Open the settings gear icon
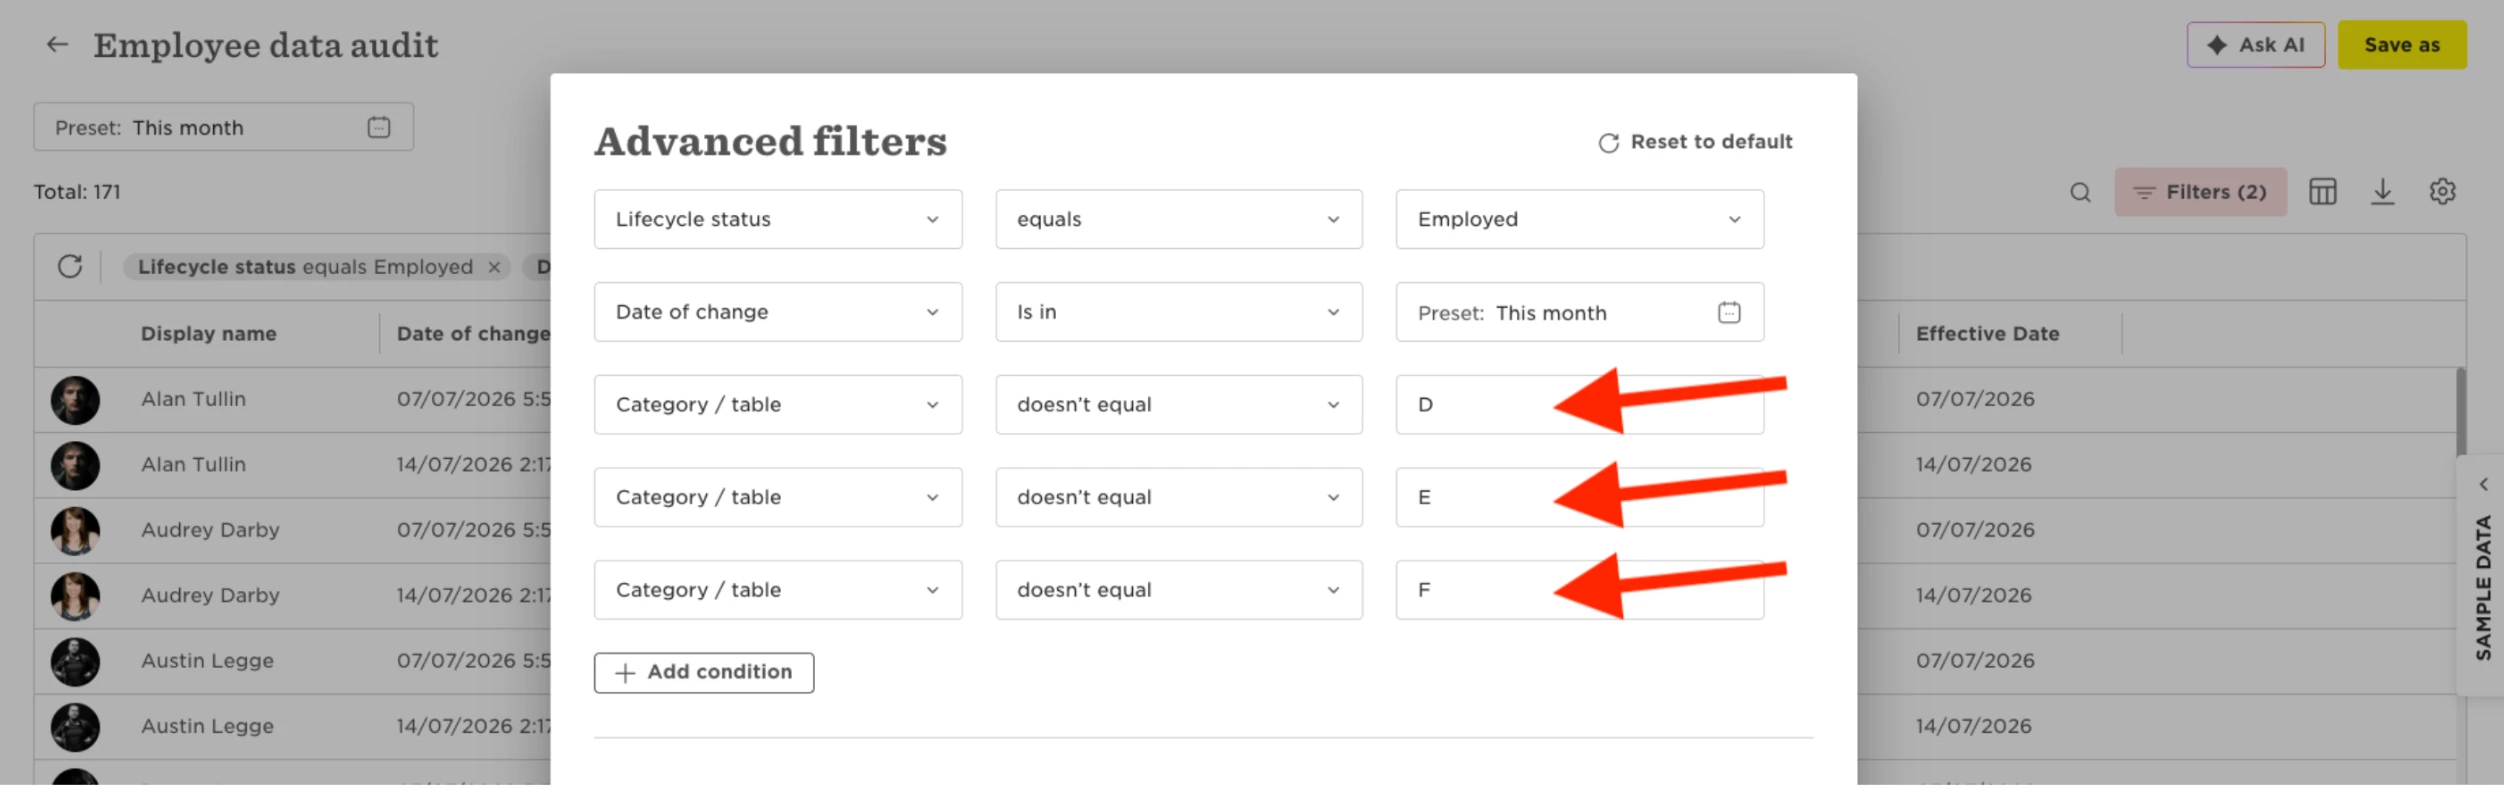Viewport: 2504px width, 786px height. click(x=2442, y=192)
